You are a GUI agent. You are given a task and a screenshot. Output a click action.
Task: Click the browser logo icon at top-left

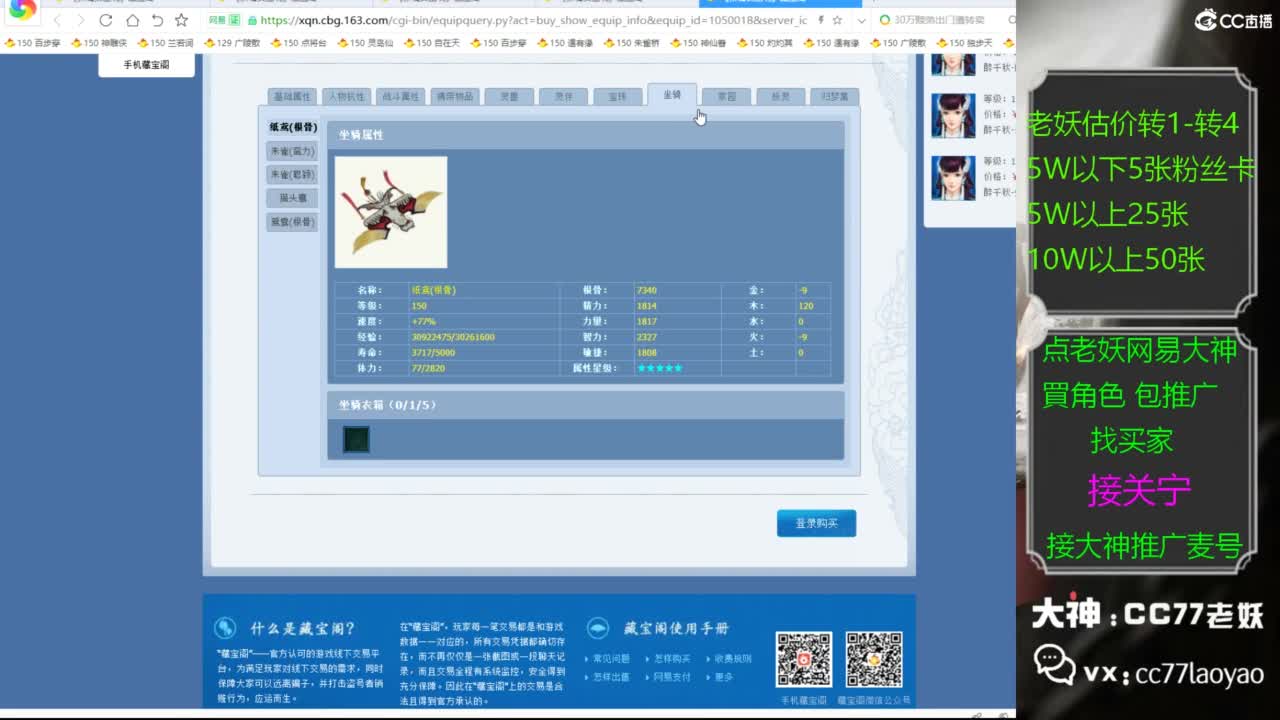point(22,10)
